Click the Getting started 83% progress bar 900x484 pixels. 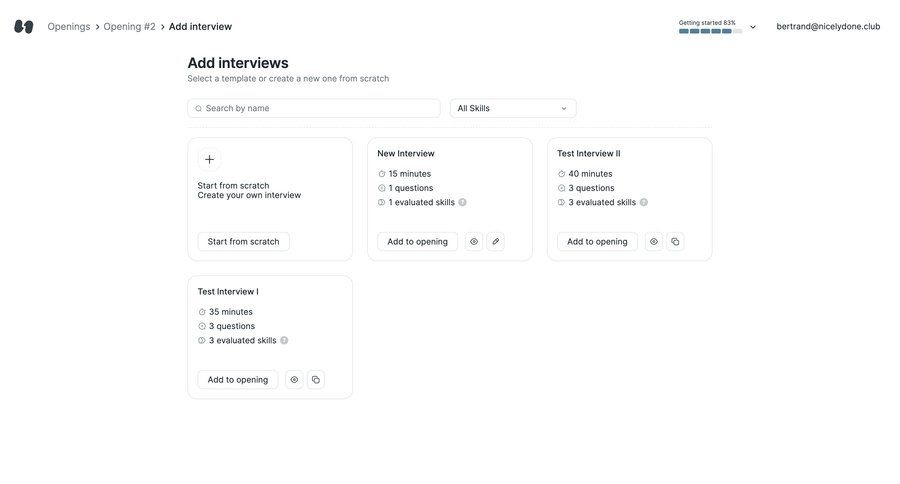(x=711, y=31)
